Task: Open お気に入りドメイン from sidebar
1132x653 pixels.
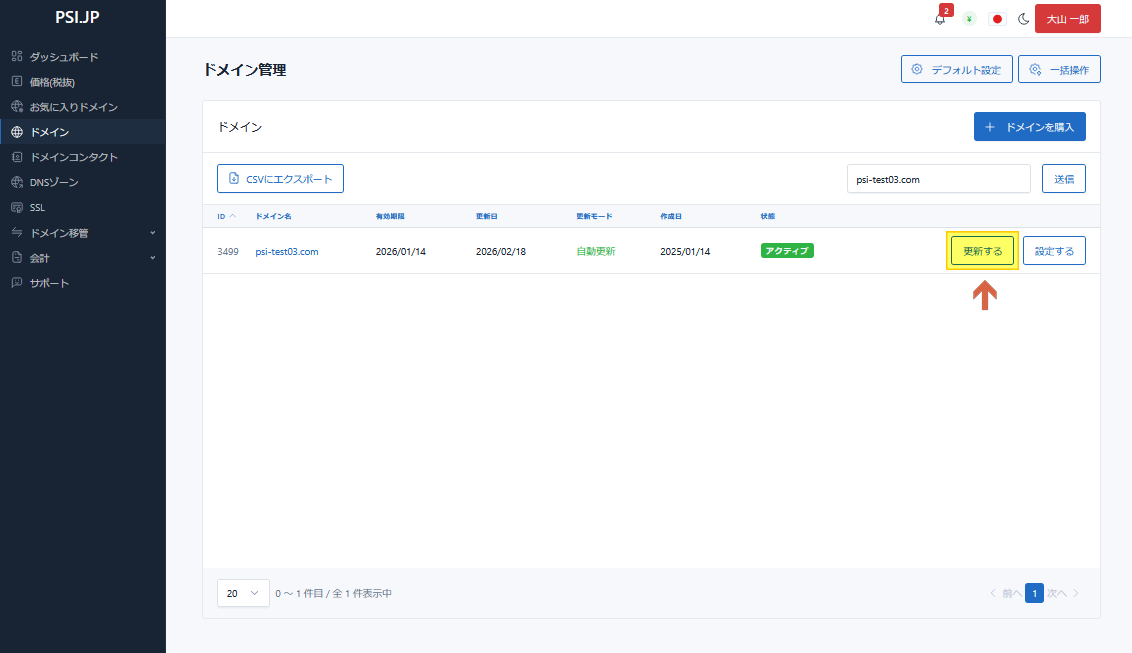Action: (73, 107)
